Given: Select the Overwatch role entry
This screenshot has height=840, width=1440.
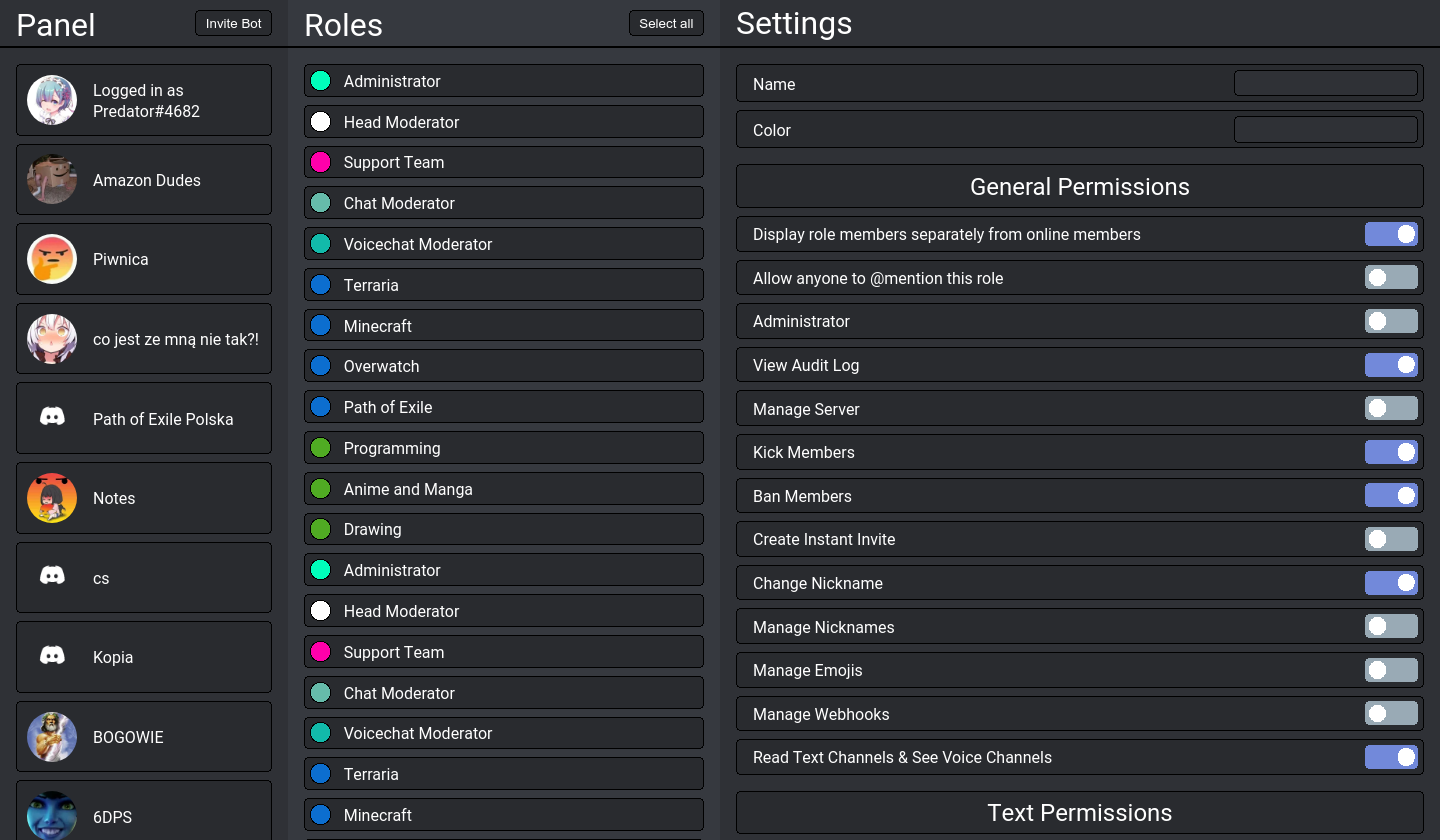Looking at the screenshot, I should [x=503, y=366].
